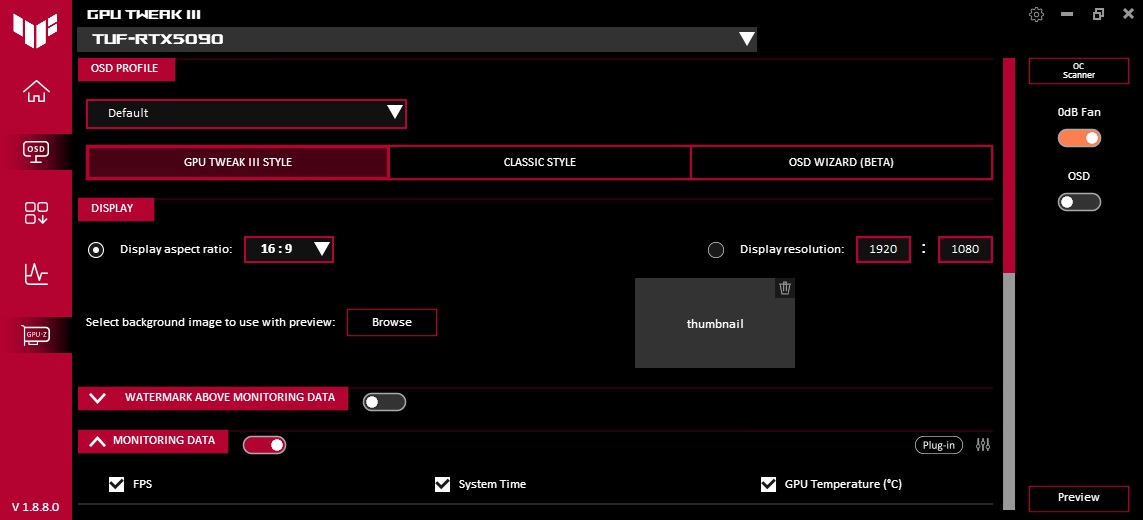Uncheck GPU Temperature (°C) checkbox
This screenshot has width=1143, height=520.
768,484
